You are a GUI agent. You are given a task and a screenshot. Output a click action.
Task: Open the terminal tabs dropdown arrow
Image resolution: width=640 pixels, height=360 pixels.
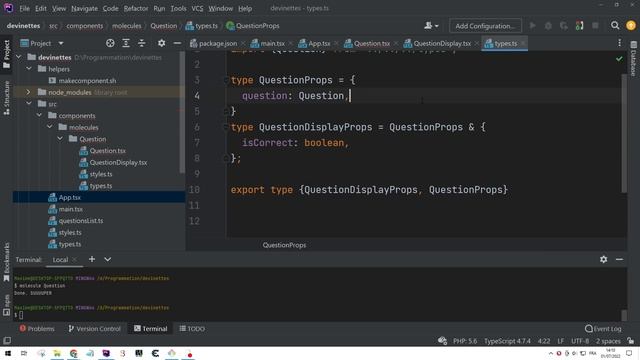108,259
